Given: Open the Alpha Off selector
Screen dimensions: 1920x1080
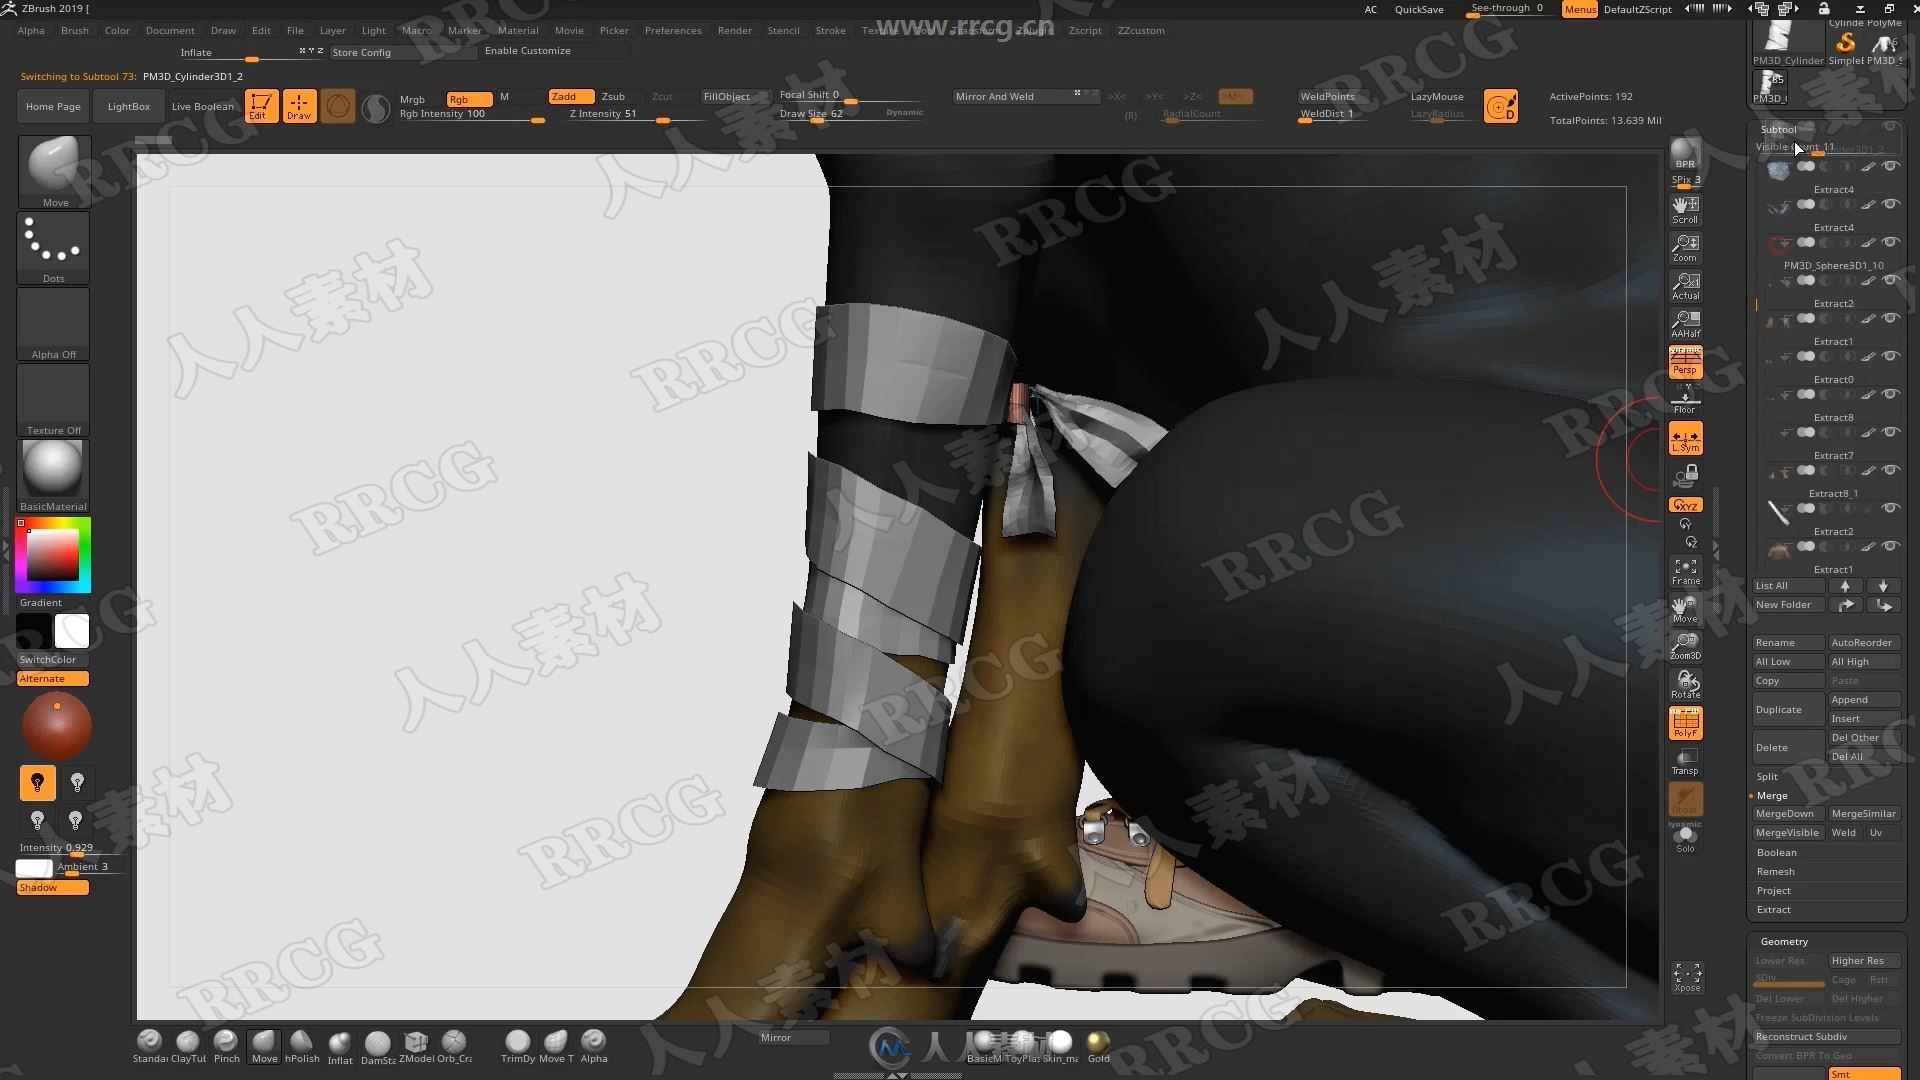Looking at the screenshot, I should (x=54, y=324).
